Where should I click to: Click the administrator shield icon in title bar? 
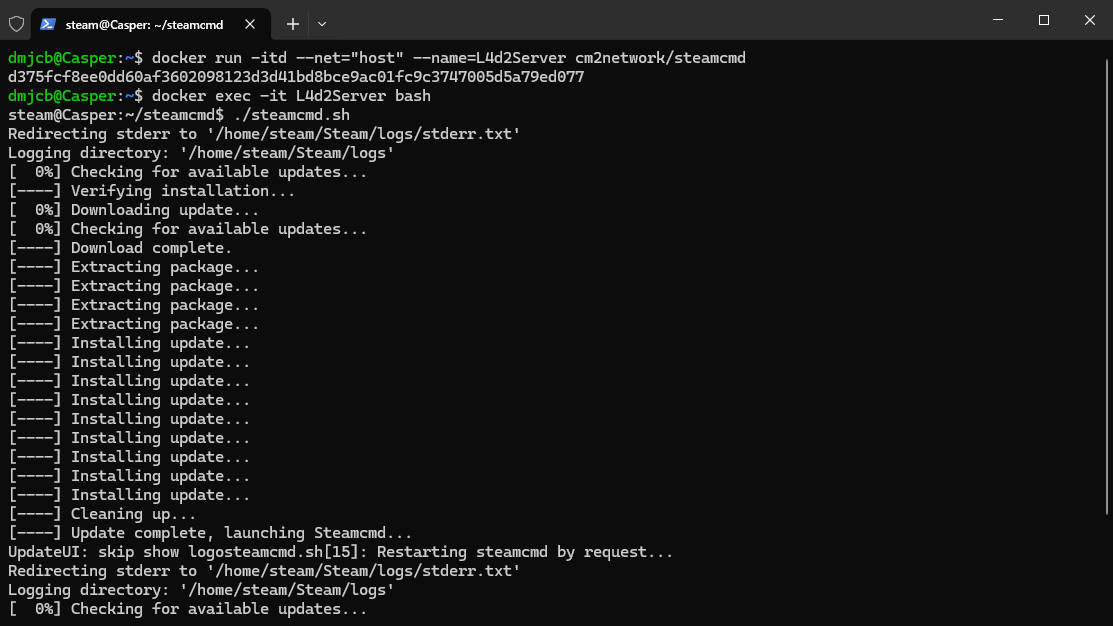coord(16,24)
